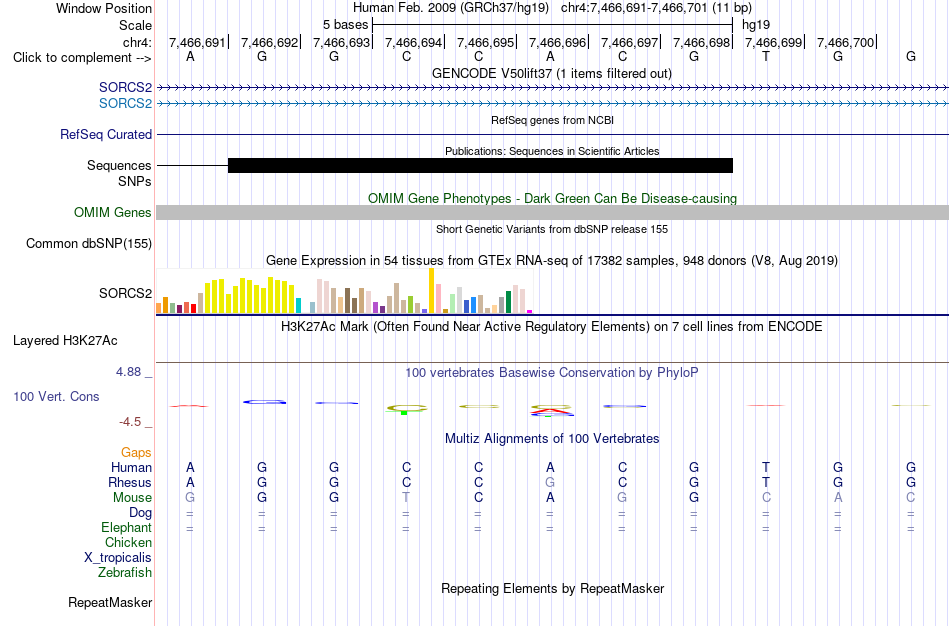The image size is (950, 626).
Task: Select the X_tropicalis species label
Action: tap(118, 558)
